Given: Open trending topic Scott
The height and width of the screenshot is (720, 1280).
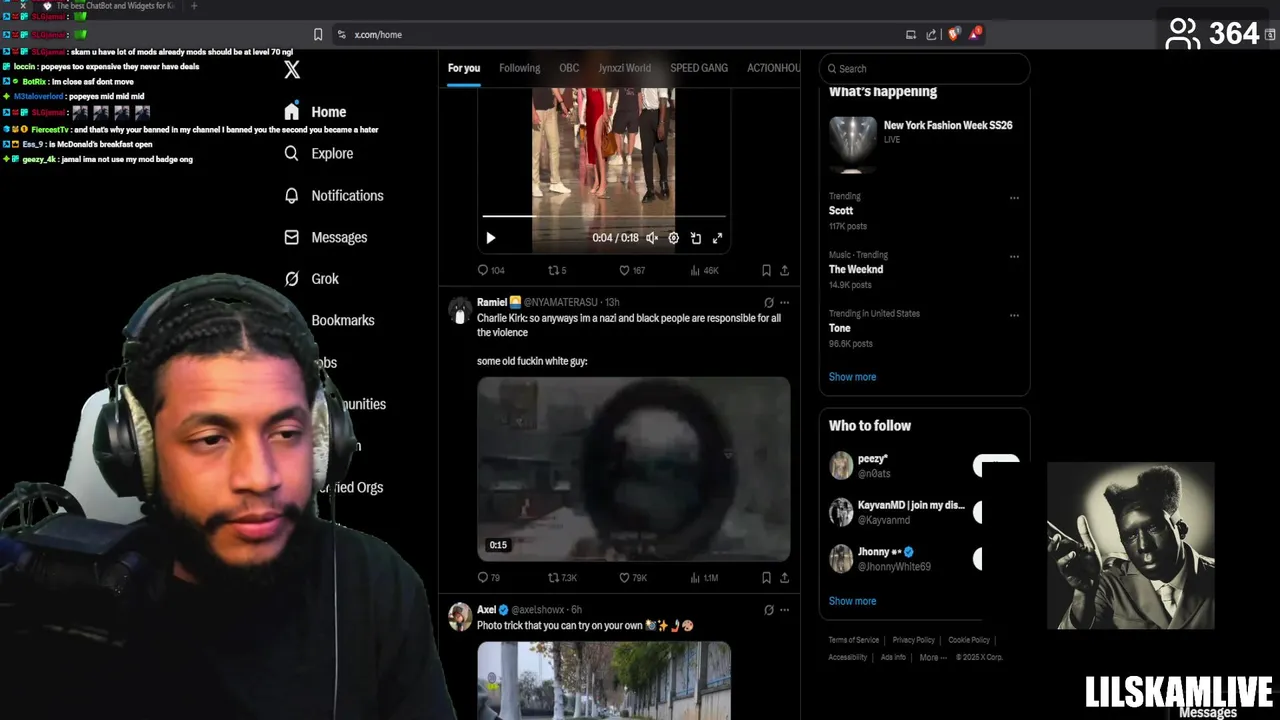Looking at the screenshot, I should 841,211.
